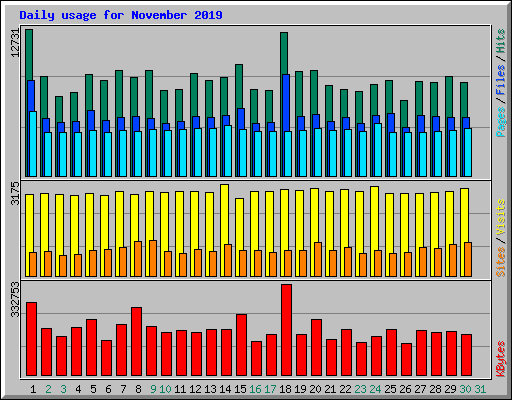Click day label '1' on the x-axis

point(33,389)
